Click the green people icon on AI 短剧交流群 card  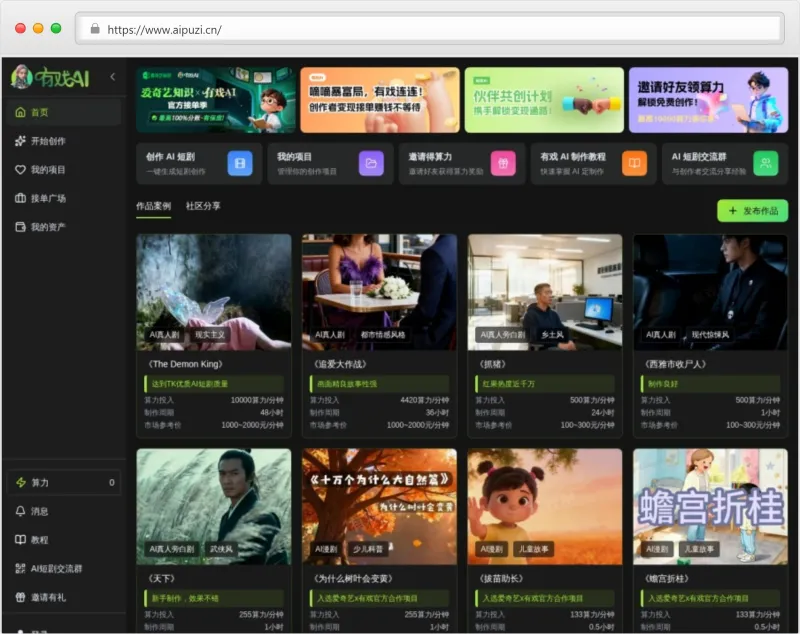tap(766, 164)
